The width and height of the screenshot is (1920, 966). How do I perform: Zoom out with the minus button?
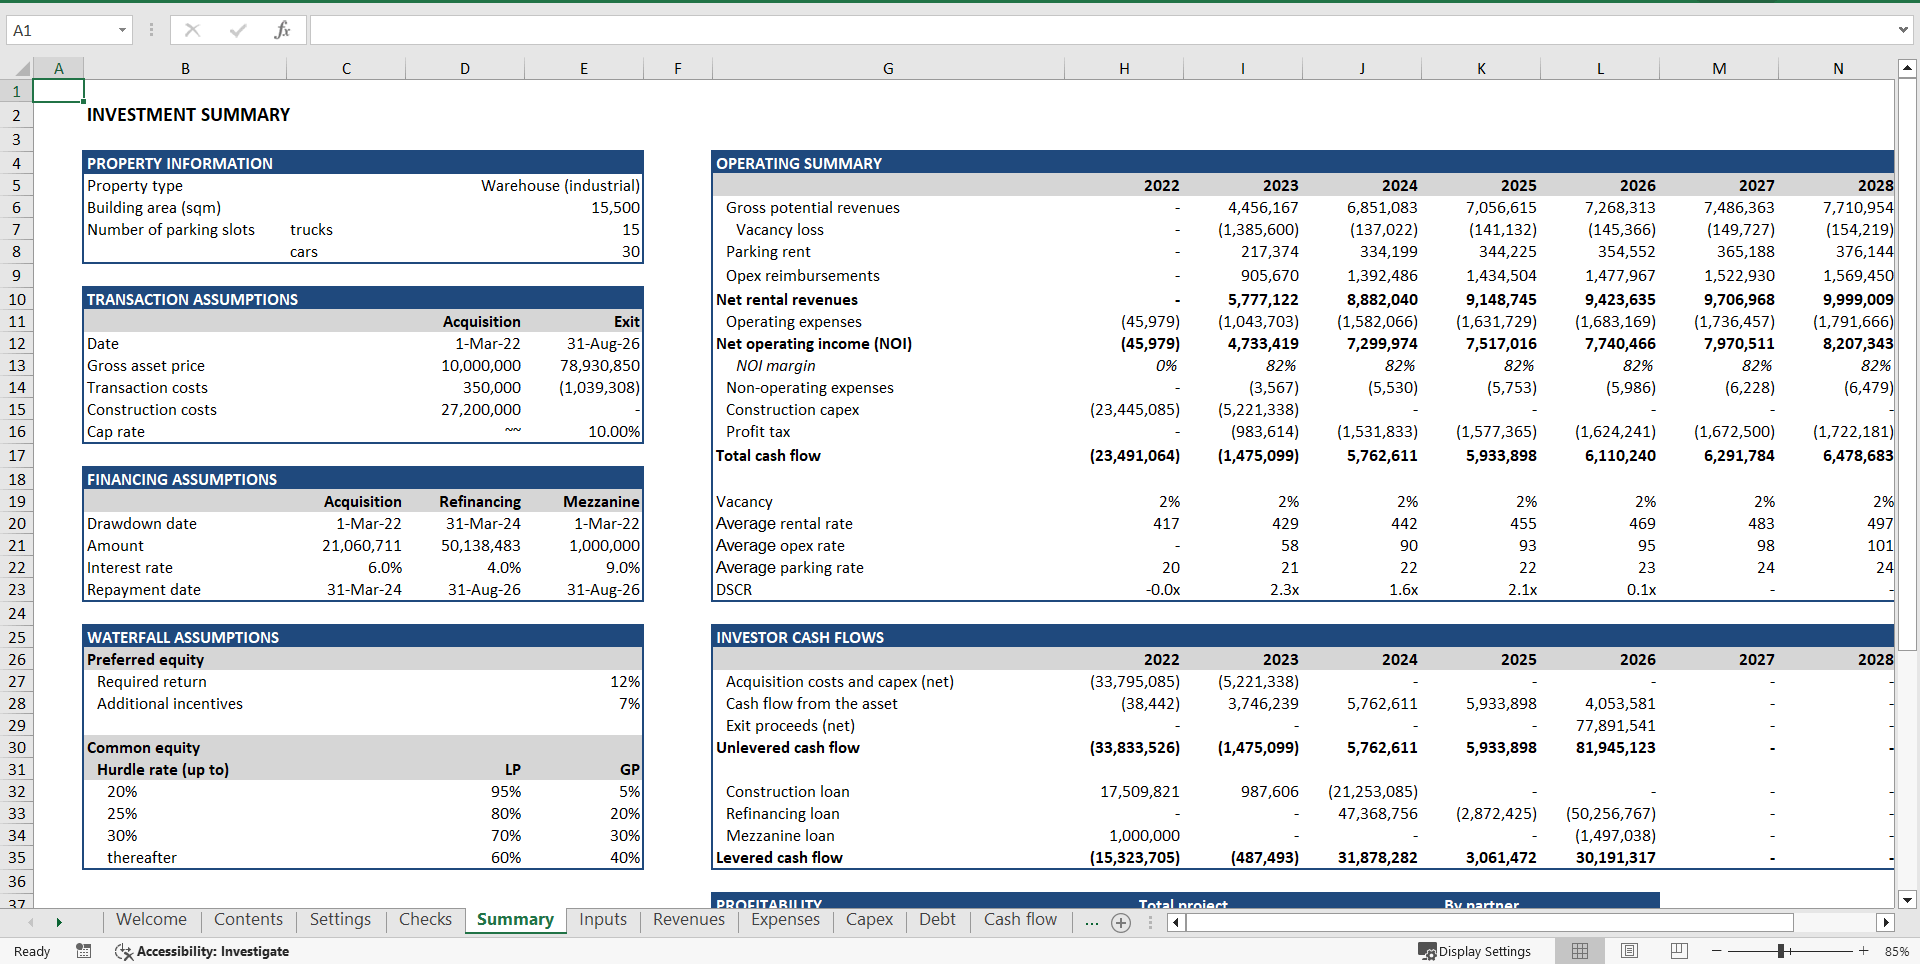(x=1717, y=951)
